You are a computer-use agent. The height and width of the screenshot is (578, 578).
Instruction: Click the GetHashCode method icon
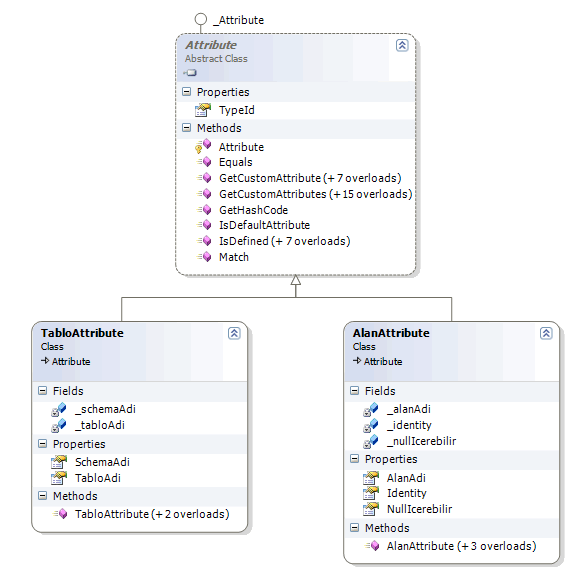tap(204, 210)
